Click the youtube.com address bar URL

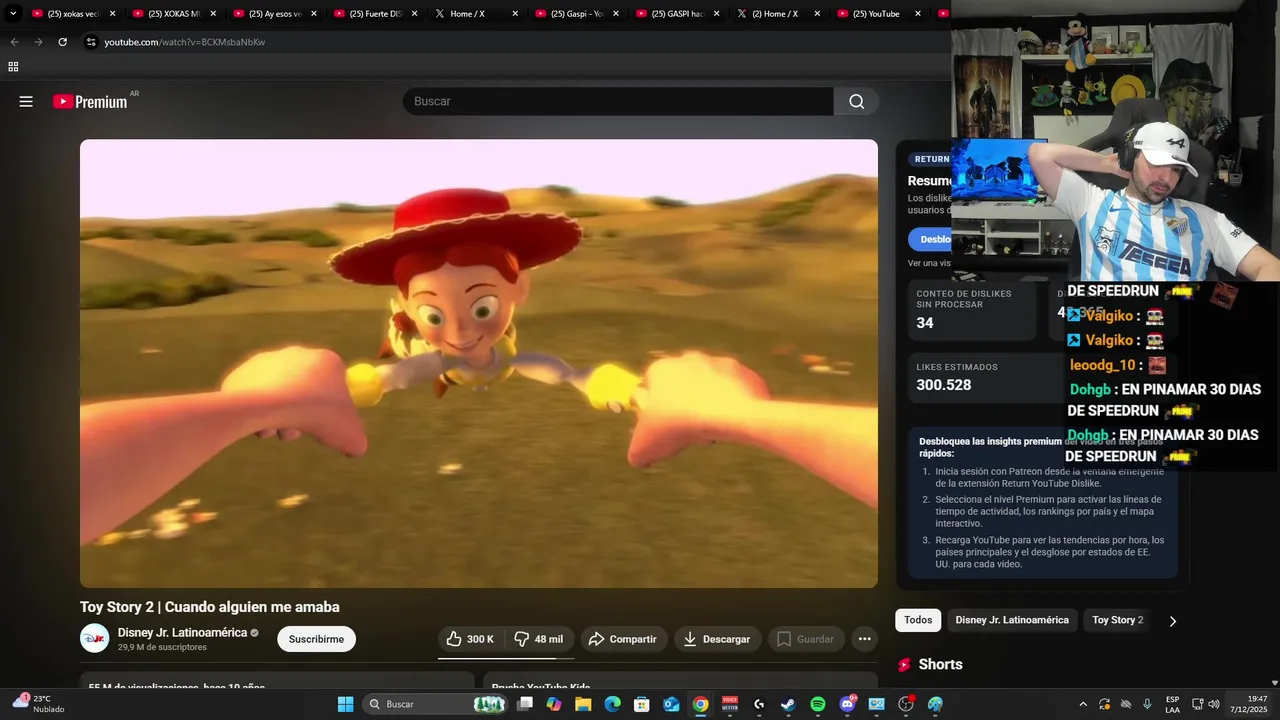tap(185, 42)
